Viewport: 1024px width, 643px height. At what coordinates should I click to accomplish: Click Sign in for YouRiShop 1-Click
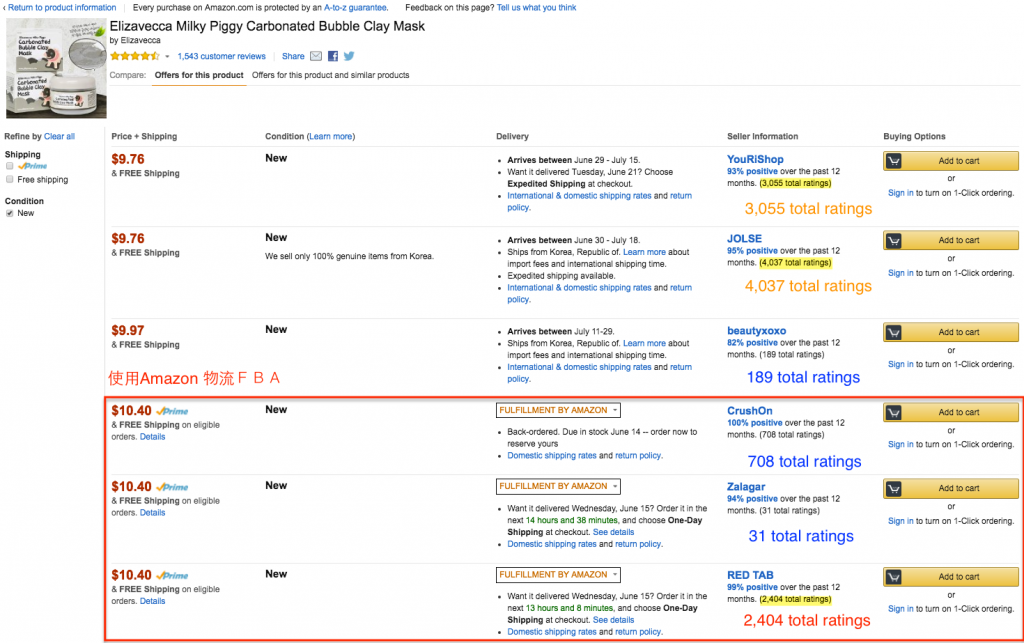[x=901, y=193]
